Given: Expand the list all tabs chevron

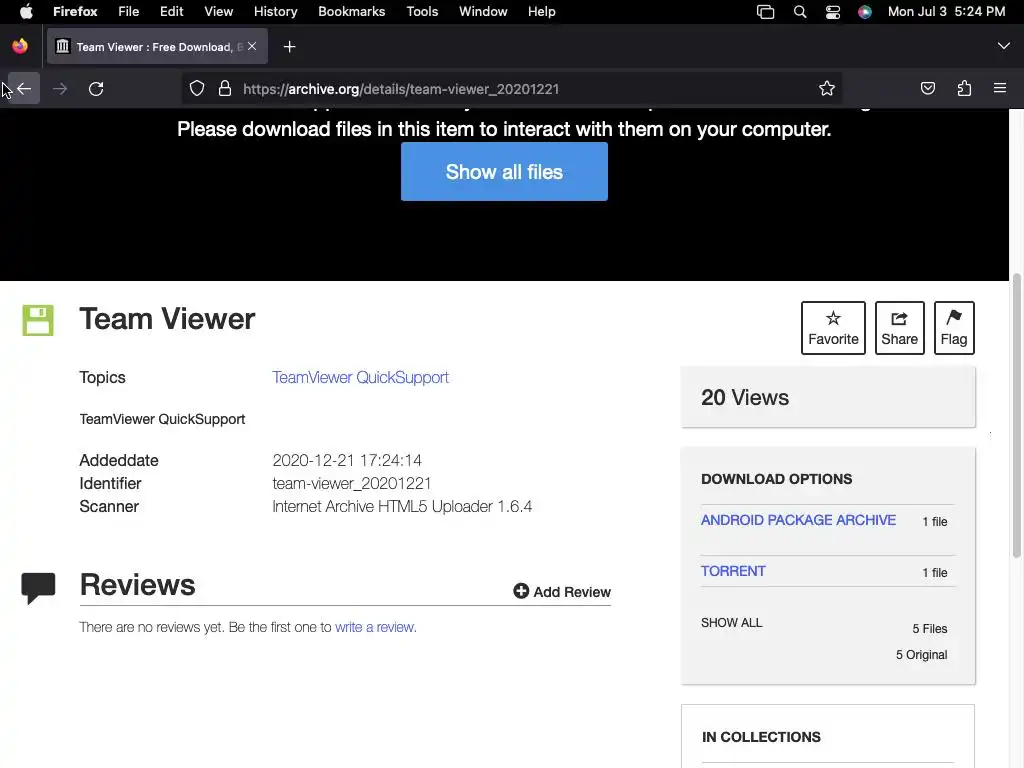Looking at the screenshot, I should click(1003, 46).
